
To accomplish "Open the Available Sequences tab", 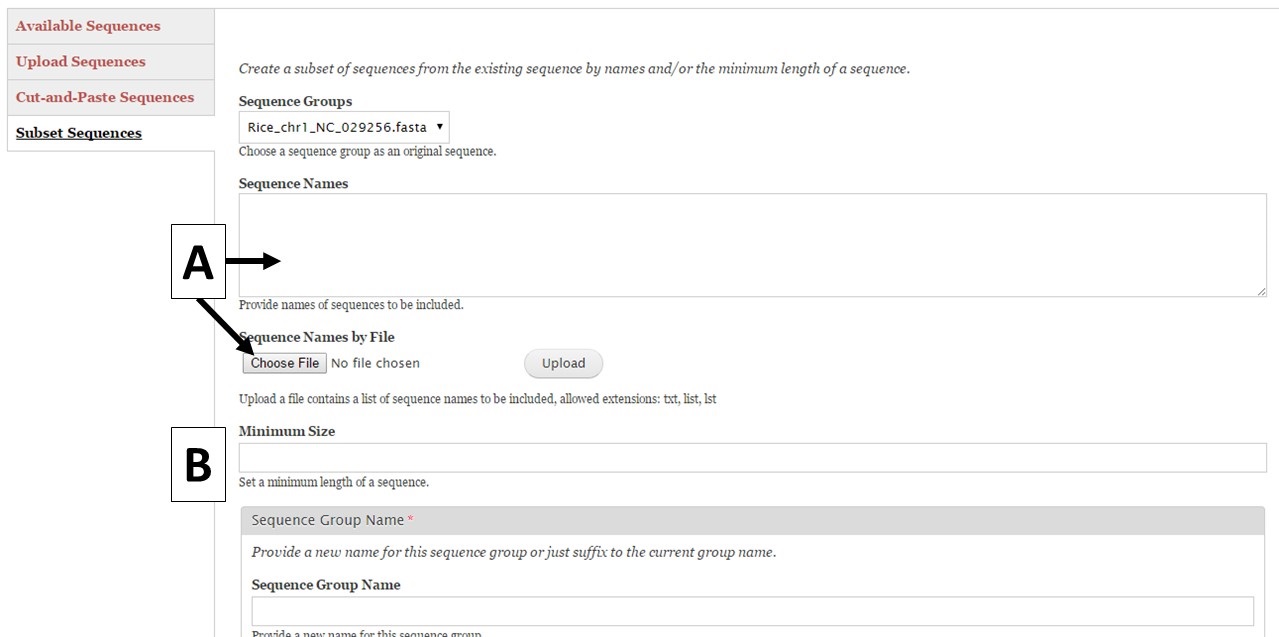I will (88, 26).
